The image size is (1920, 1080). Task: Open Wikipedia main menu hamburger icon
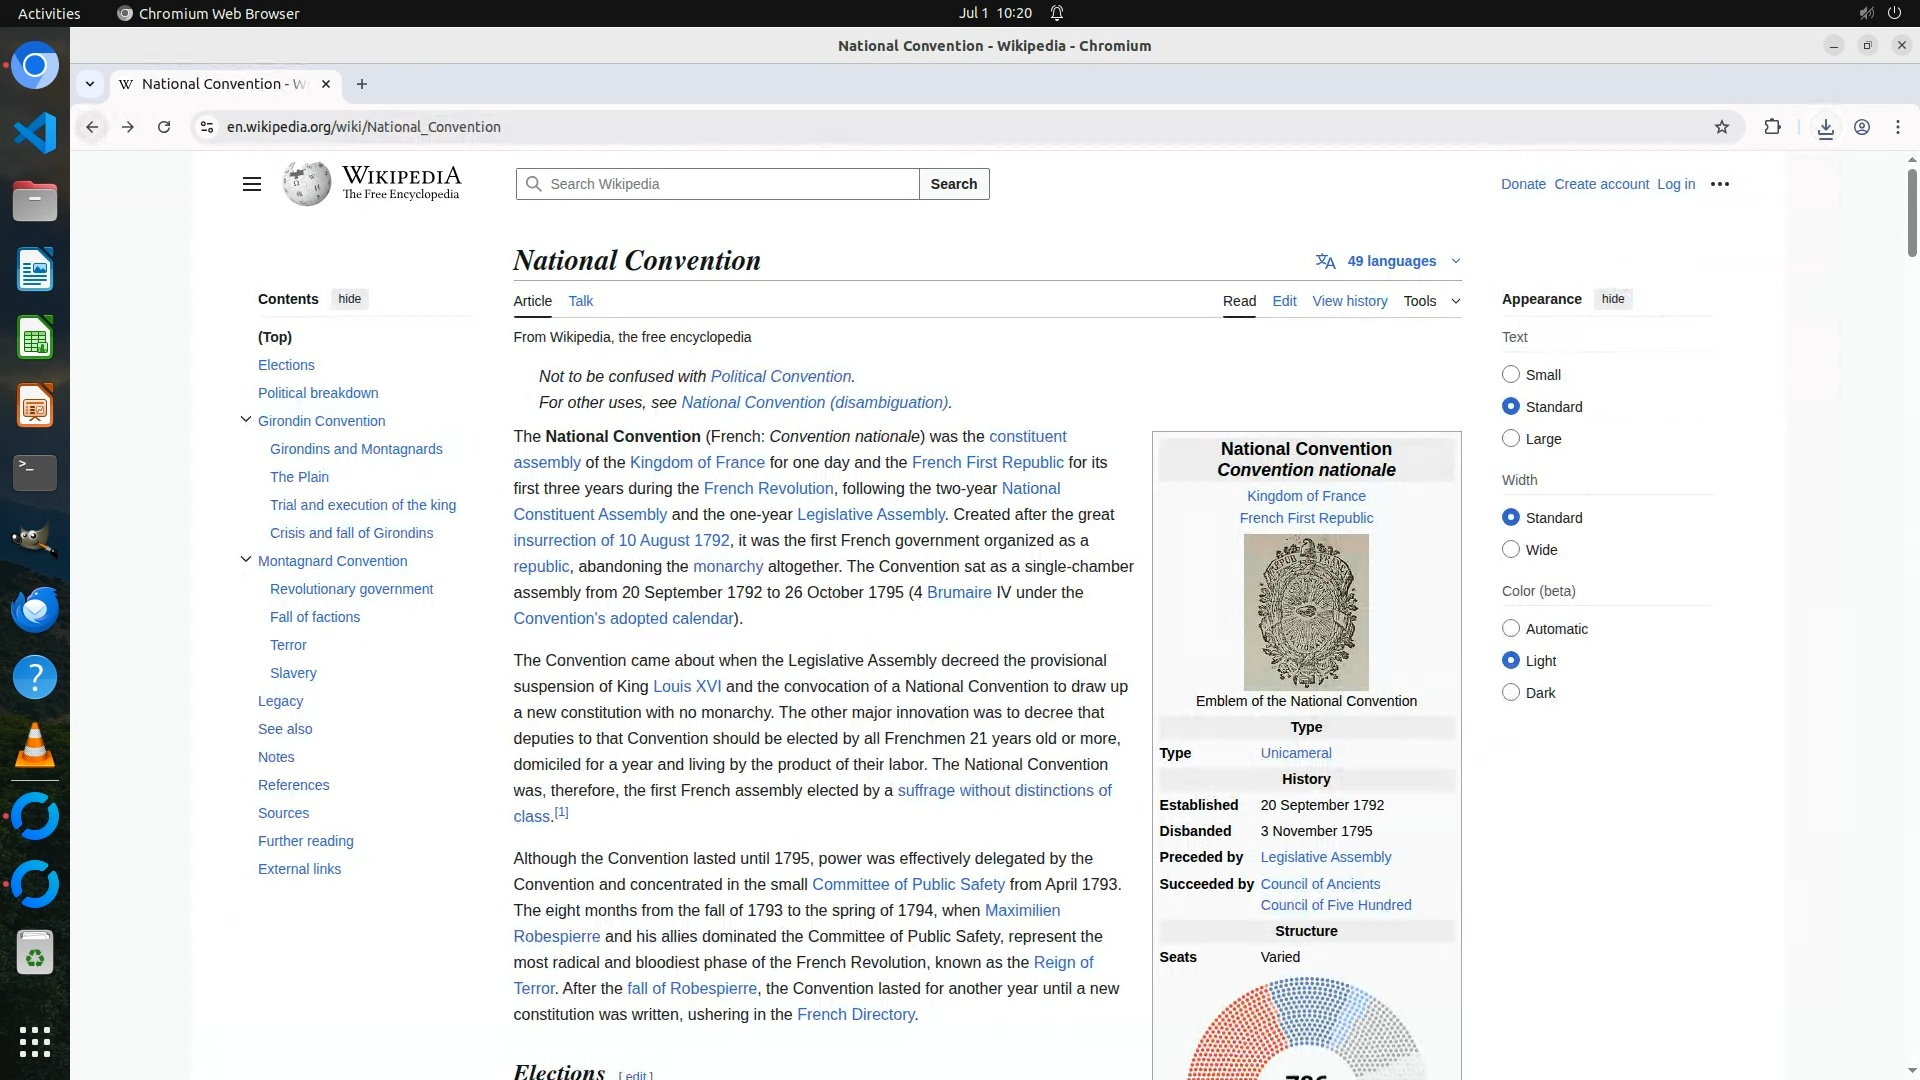tap(252, 184)
